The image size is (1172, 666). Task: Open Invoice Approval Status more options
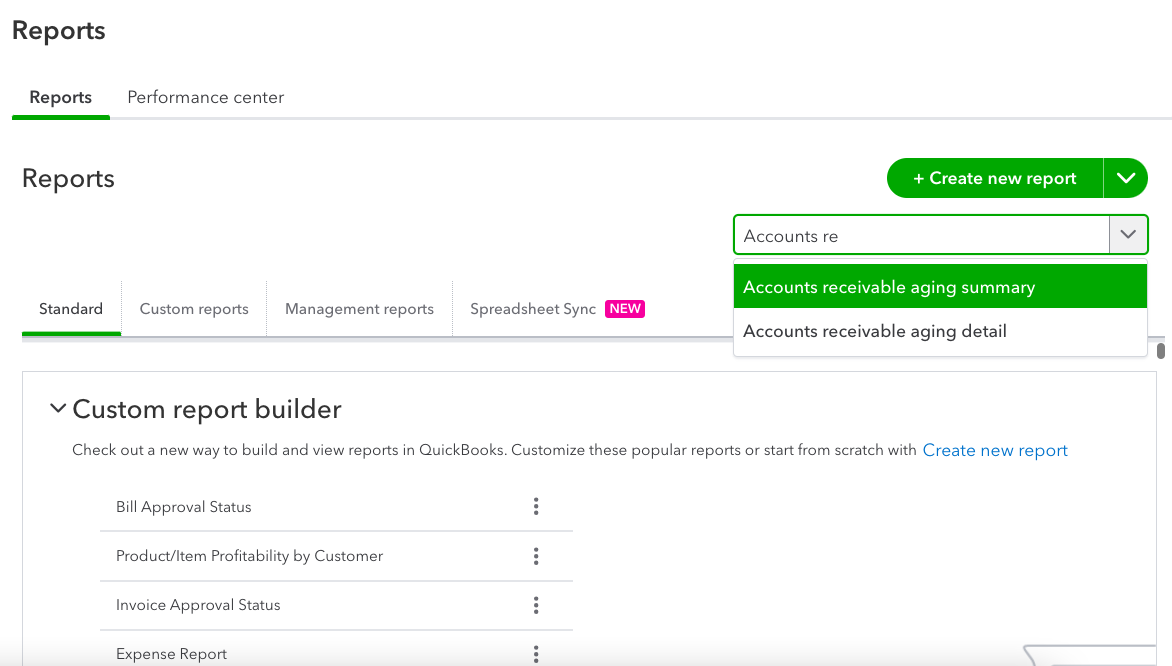click(536, 605)
